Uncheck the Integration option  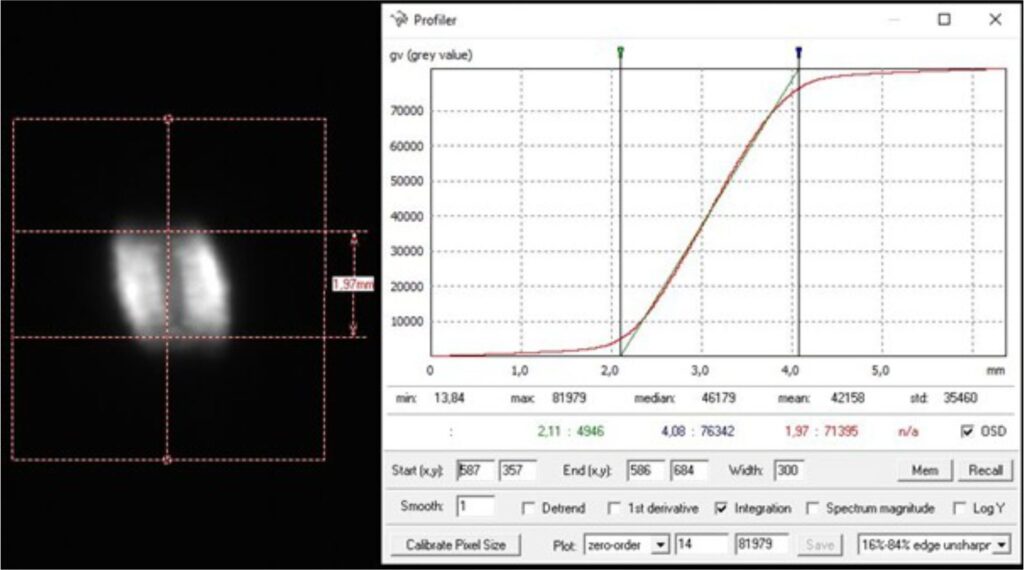721,508
